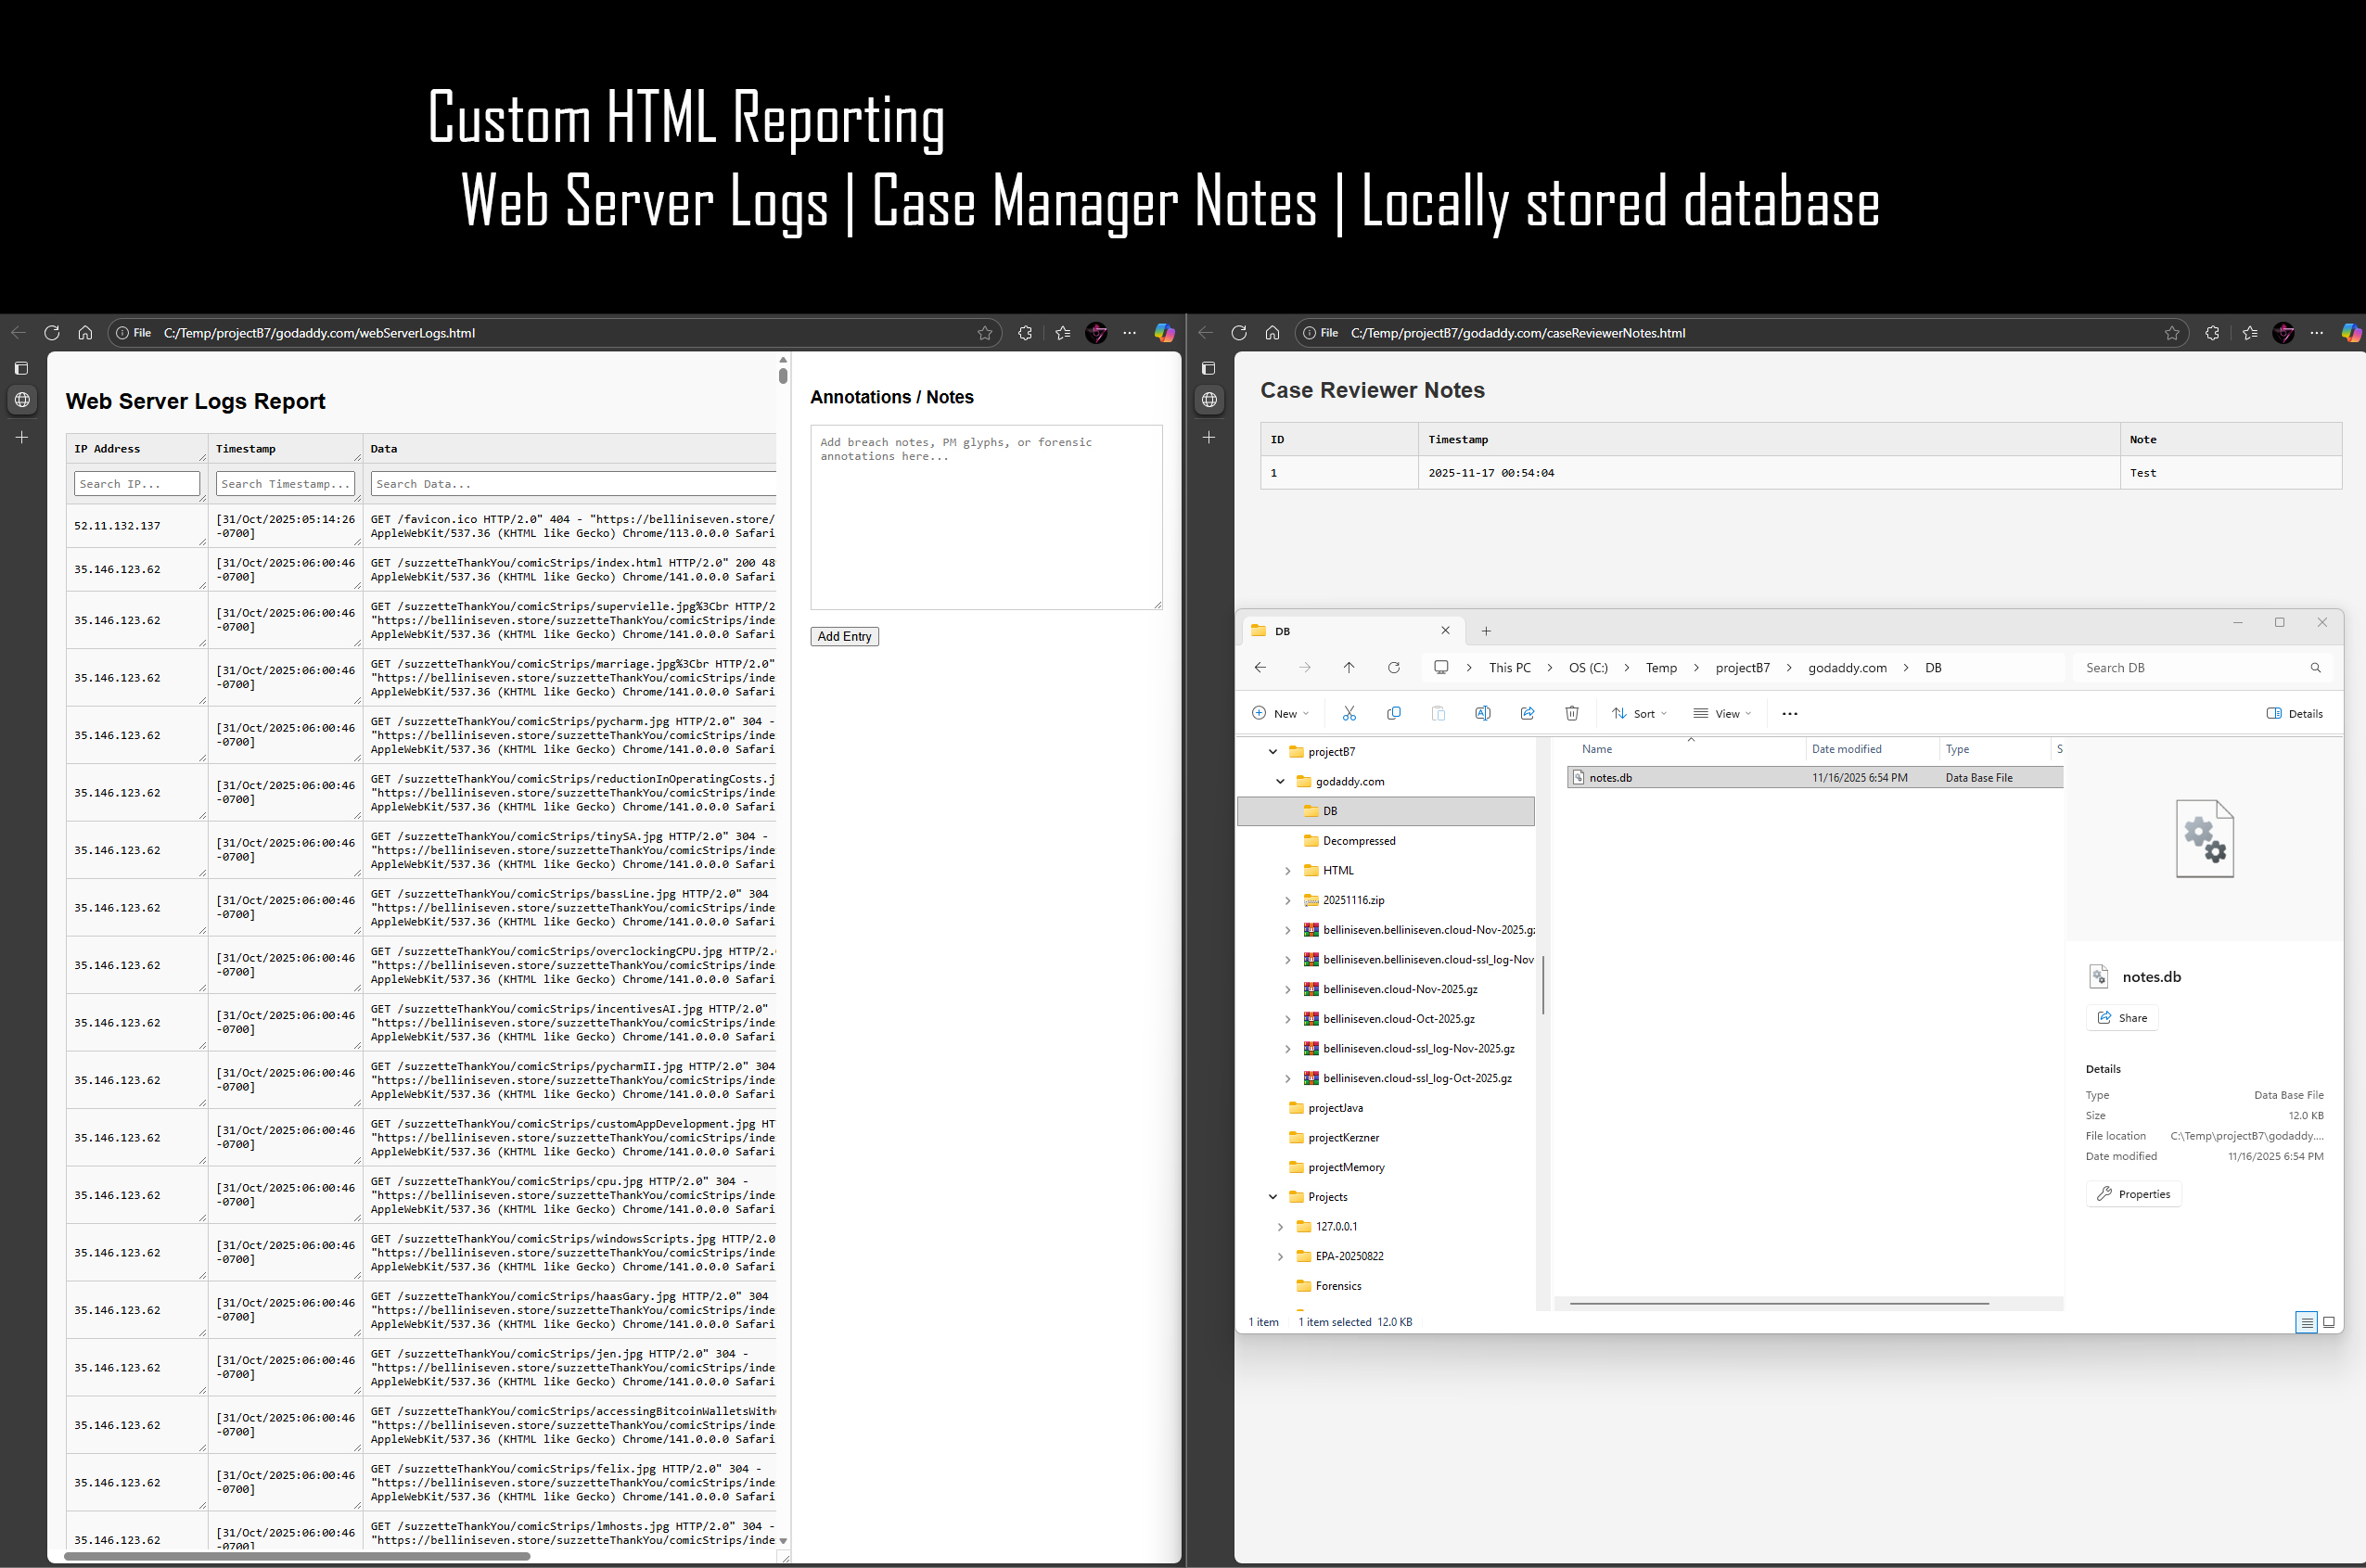Collapse the godaddy.com tree folder
Image resolution: width=2366 pixels, height=1568 pixels.
tap(1280, 782)
